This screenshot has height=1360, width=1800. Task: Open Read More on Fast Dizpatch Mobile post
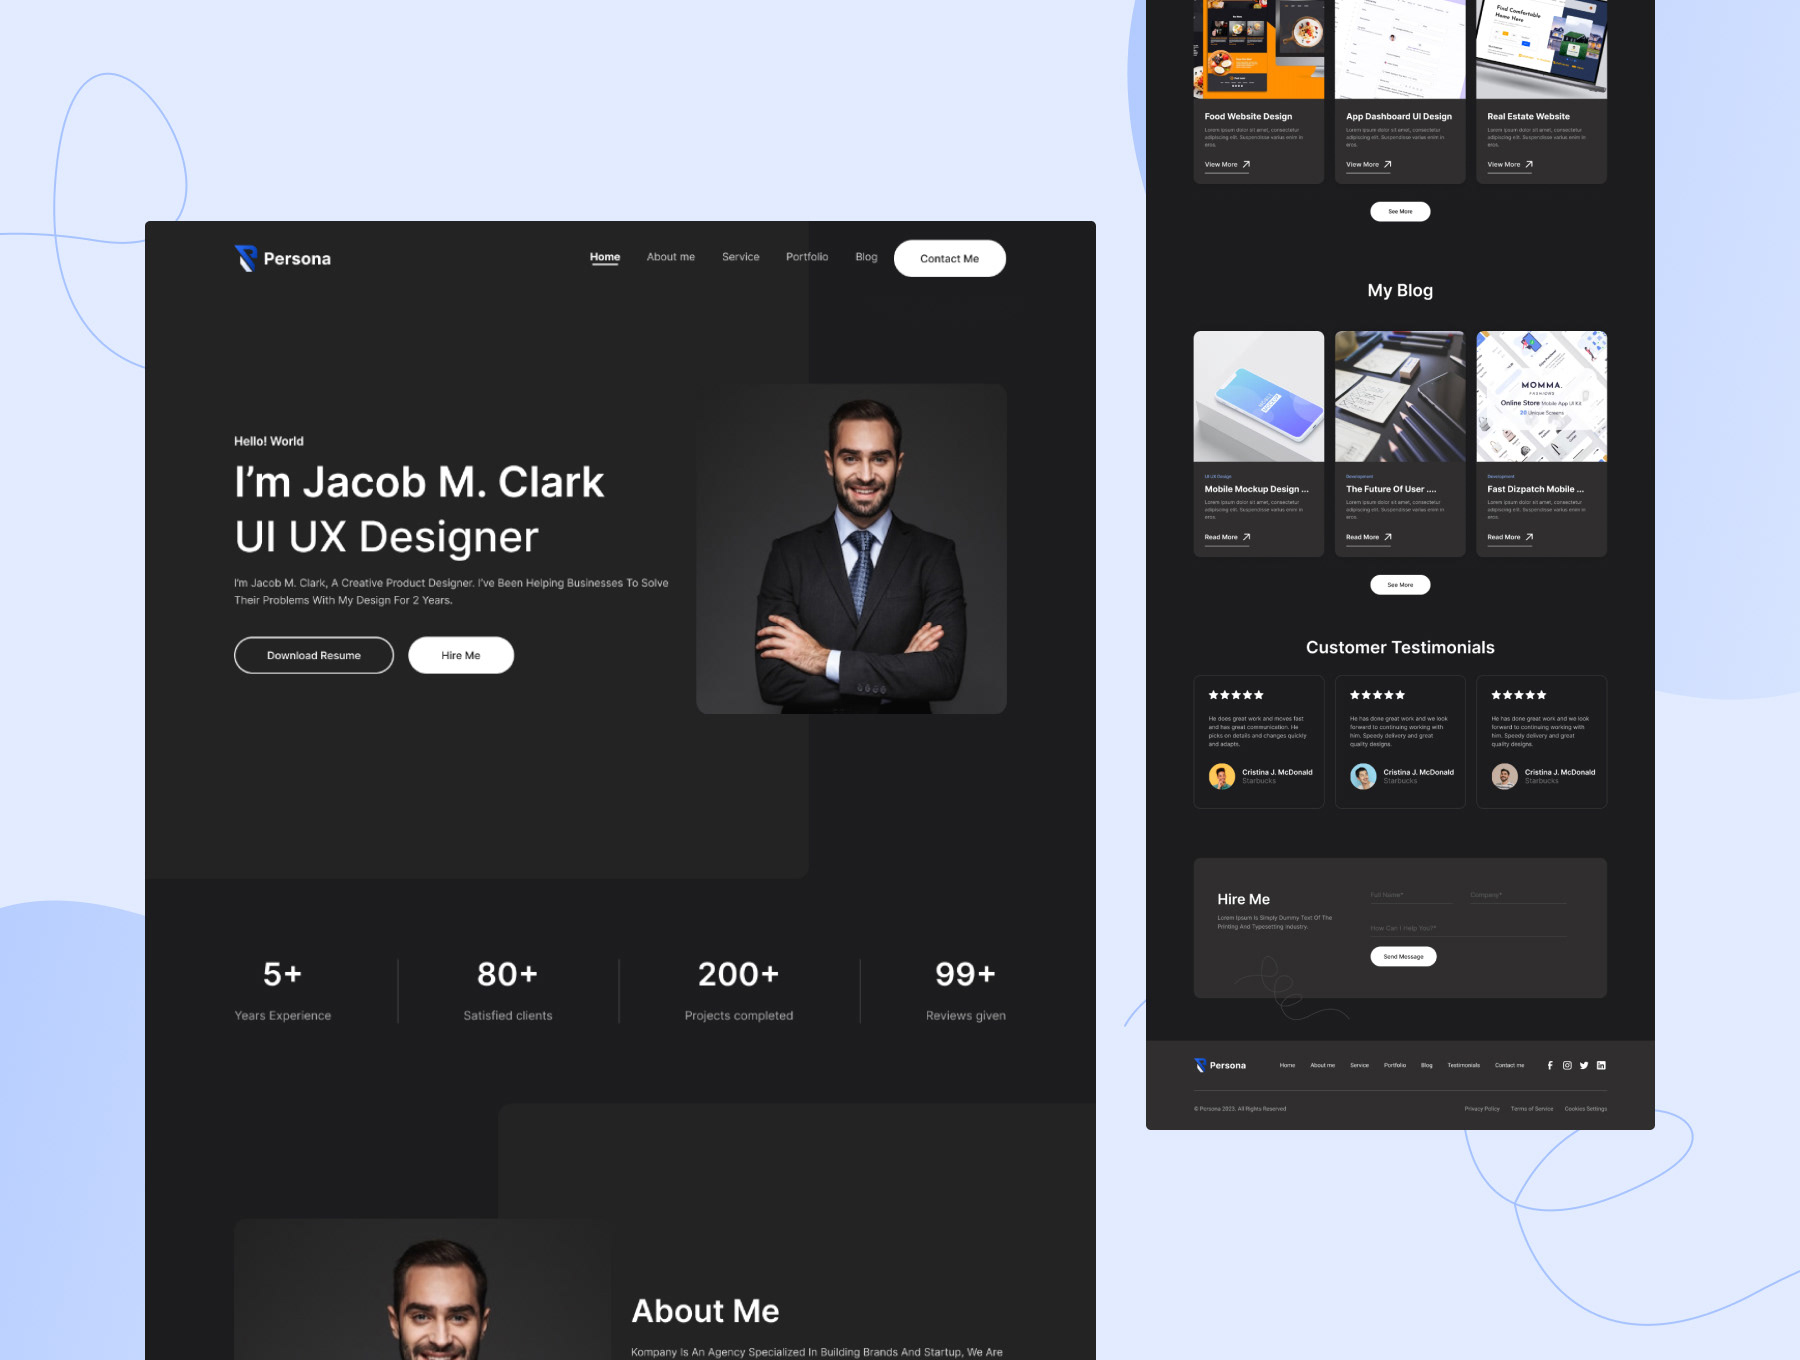click(x=1504, y=537)
